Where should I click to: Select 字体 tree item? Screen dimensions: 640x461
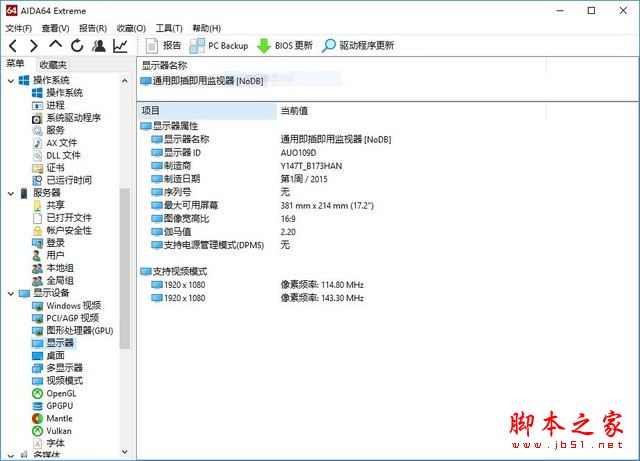click(x=48, y=443)
